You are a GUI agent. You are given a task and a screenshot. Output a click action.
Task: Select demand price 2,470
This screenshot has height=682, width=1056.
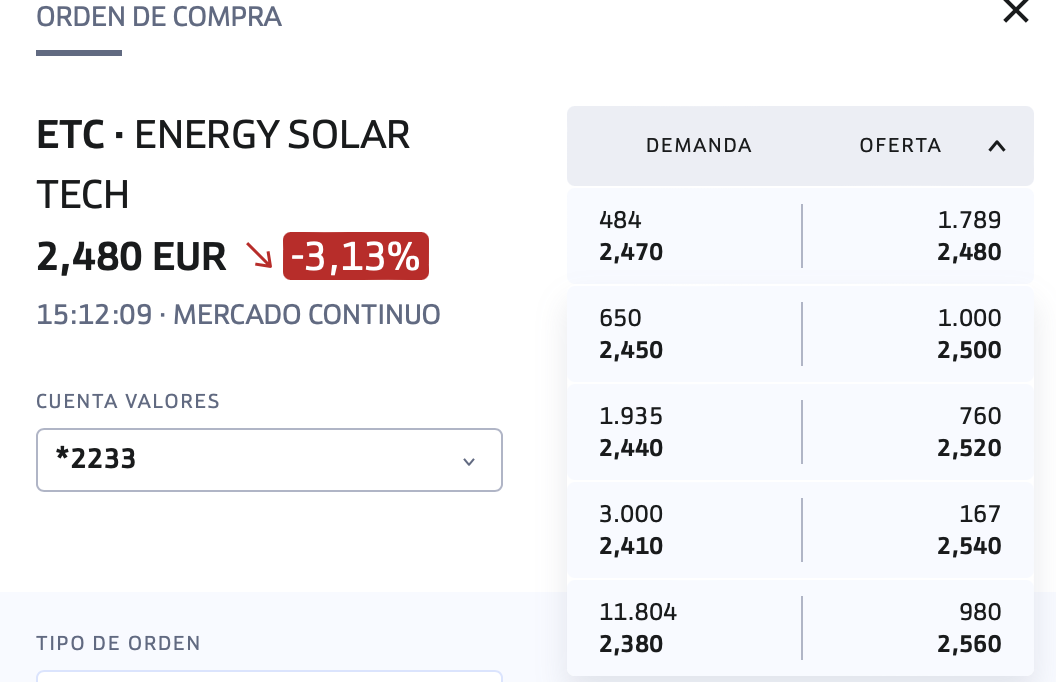tap(631, 252)
